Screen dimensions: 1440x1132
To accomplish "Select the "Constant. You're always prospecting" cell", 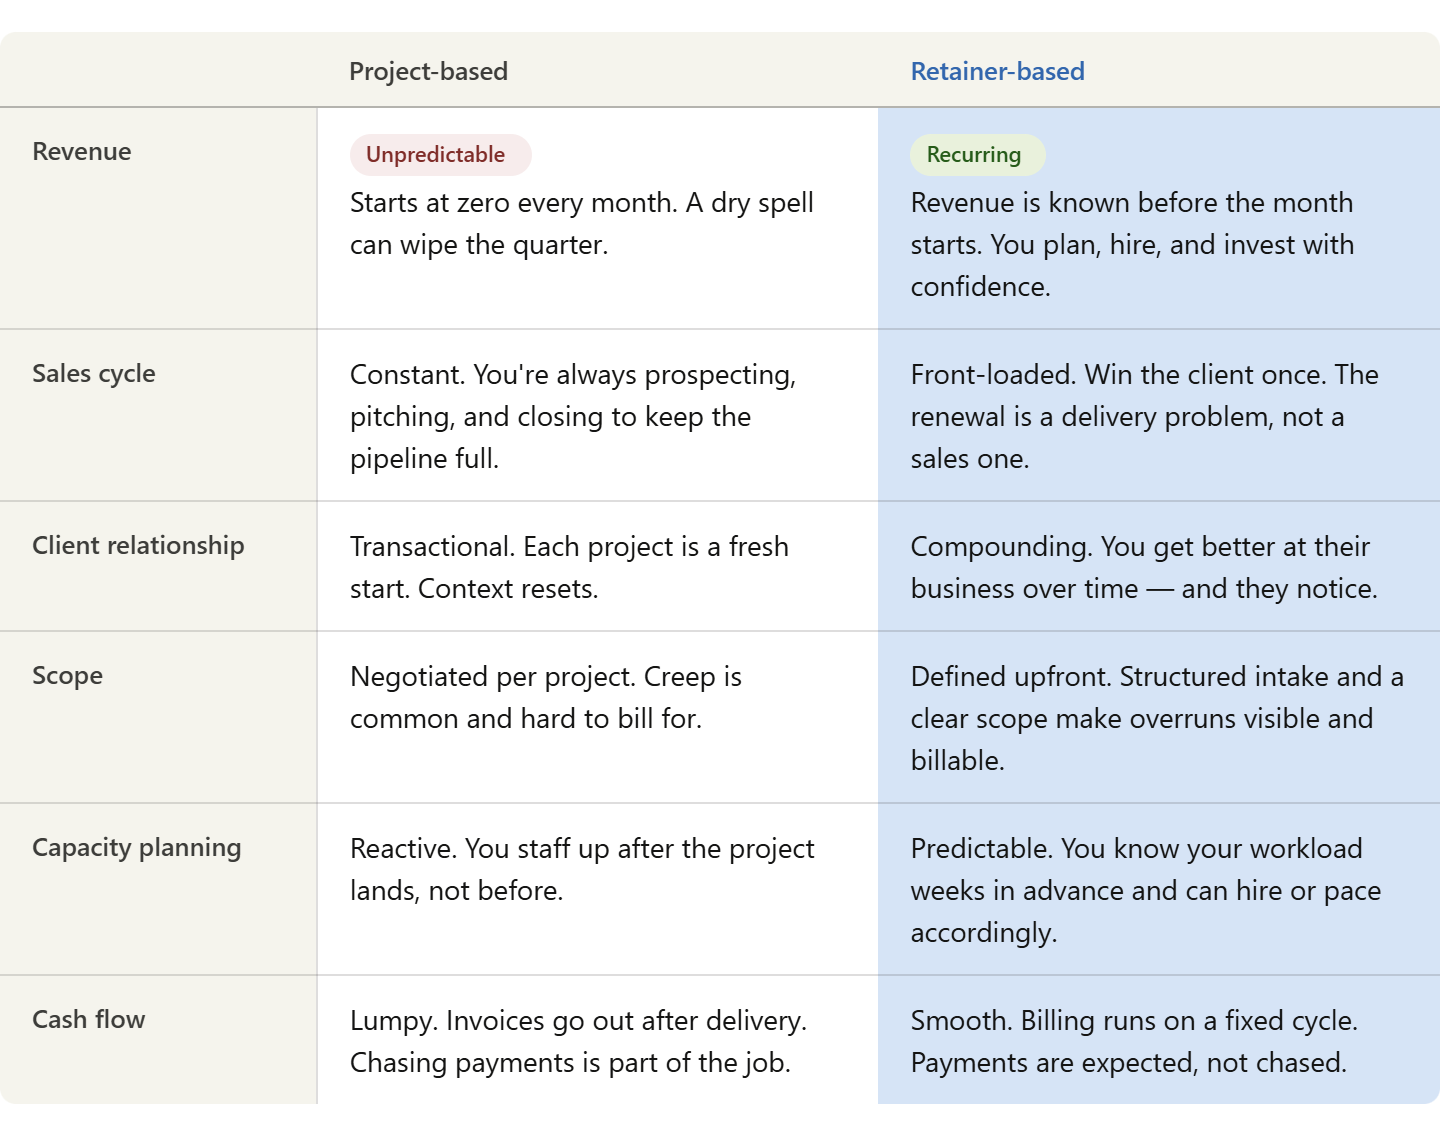I will pos(572,416).
